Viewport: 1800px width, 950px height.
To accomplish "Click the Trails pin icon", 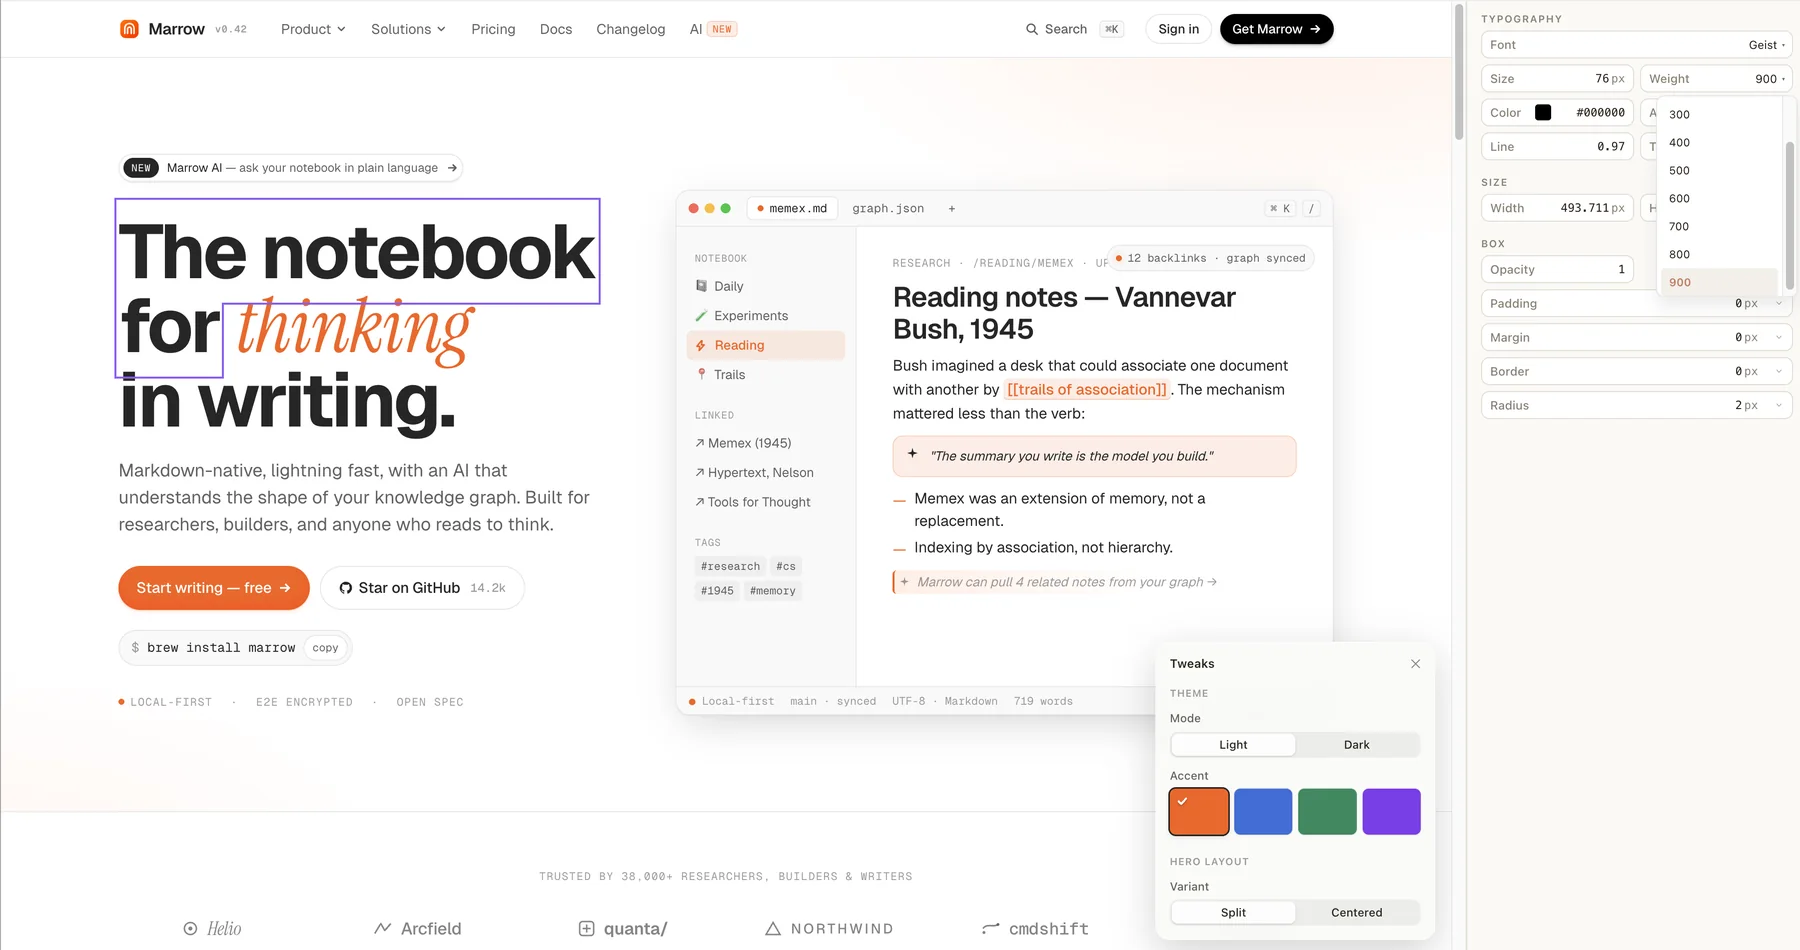I will coord(701,374).
